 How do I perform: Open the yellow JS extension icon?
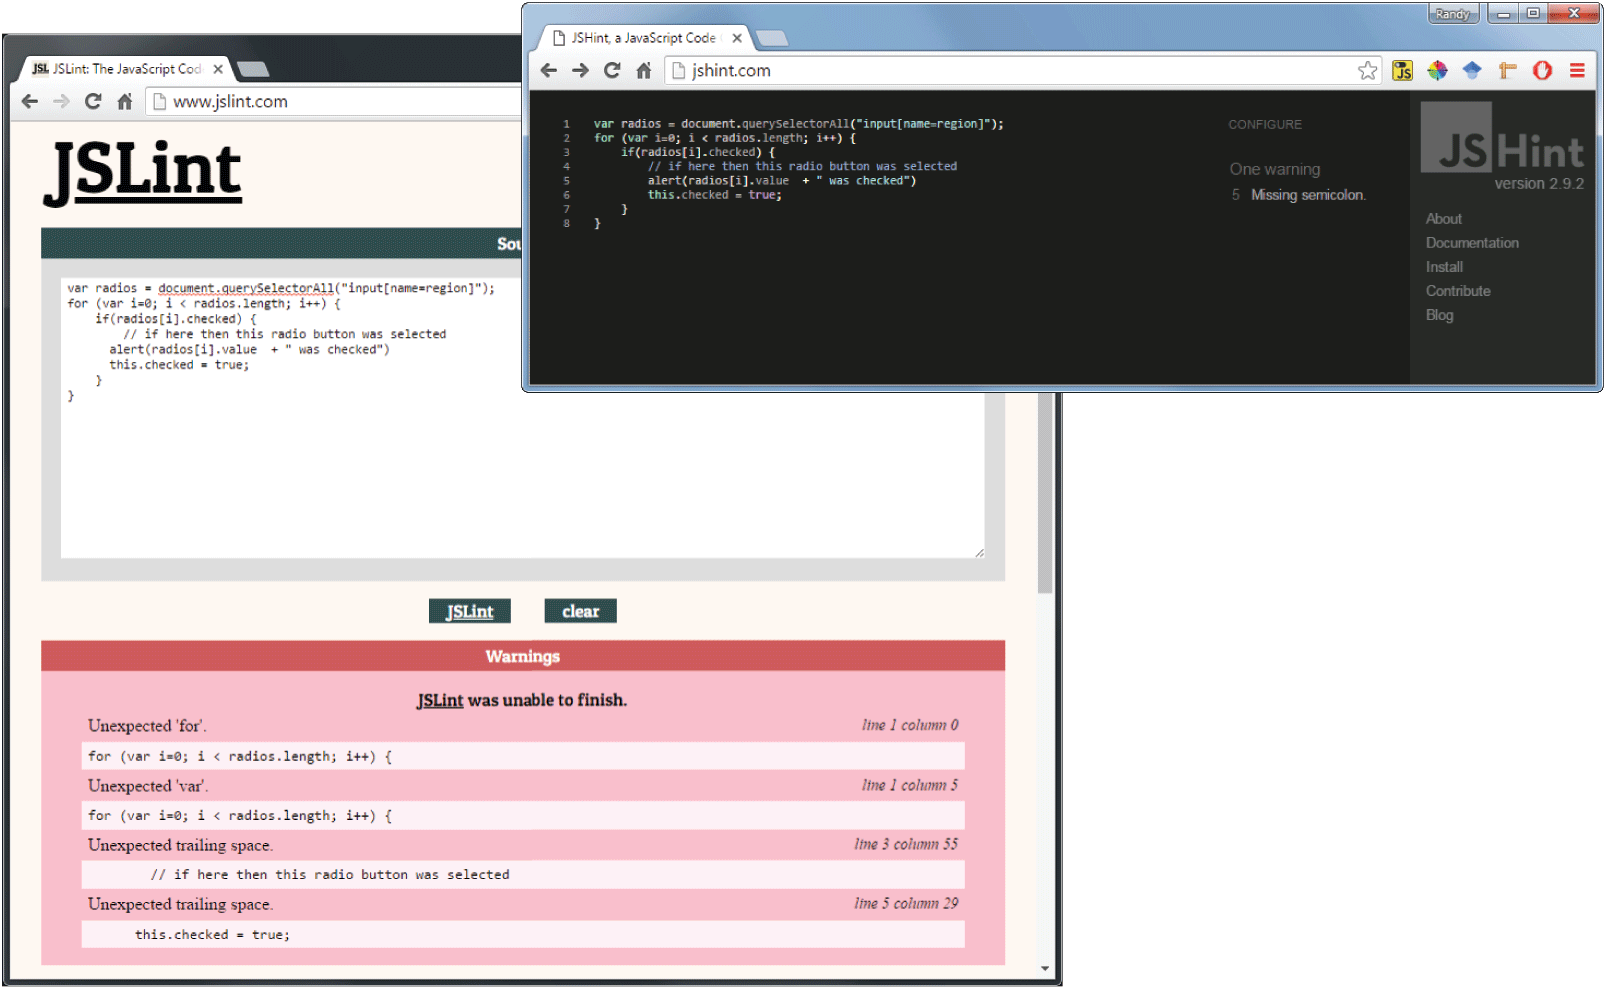[x=1402, y=71]
